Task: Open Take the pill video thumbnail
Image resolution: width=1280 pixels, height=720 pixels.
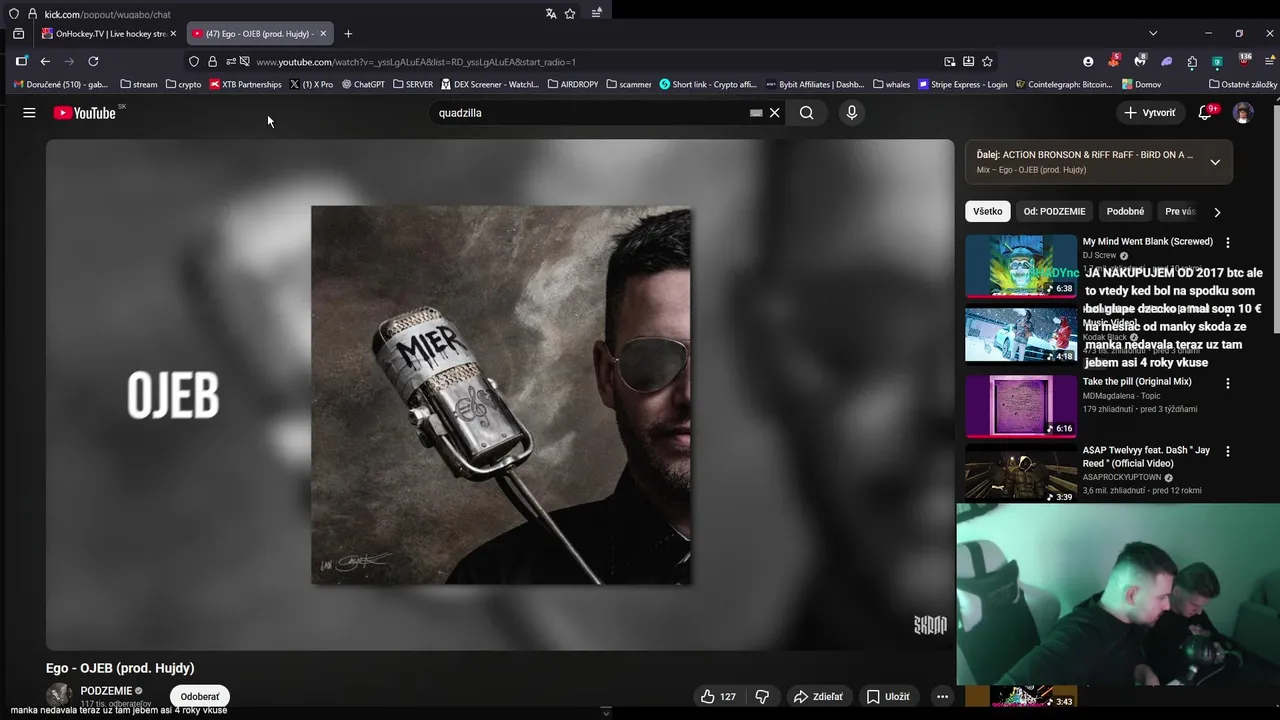Action: (1021, 406)
